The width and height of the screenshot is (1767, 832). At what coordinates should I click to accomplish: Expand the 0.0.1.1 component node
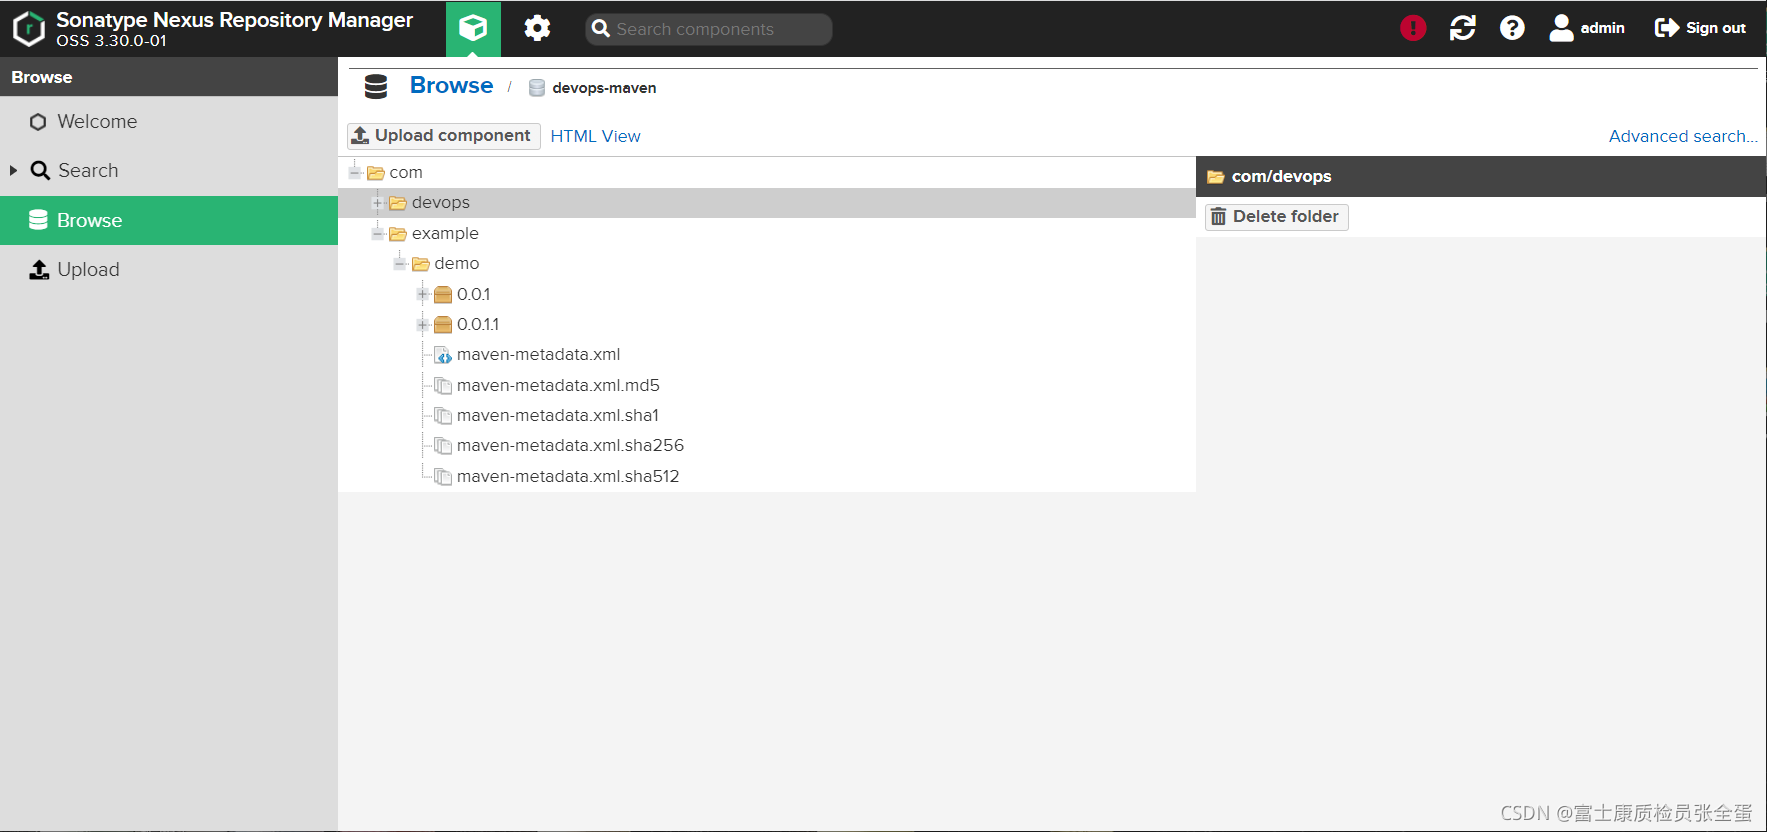[422, 324]
